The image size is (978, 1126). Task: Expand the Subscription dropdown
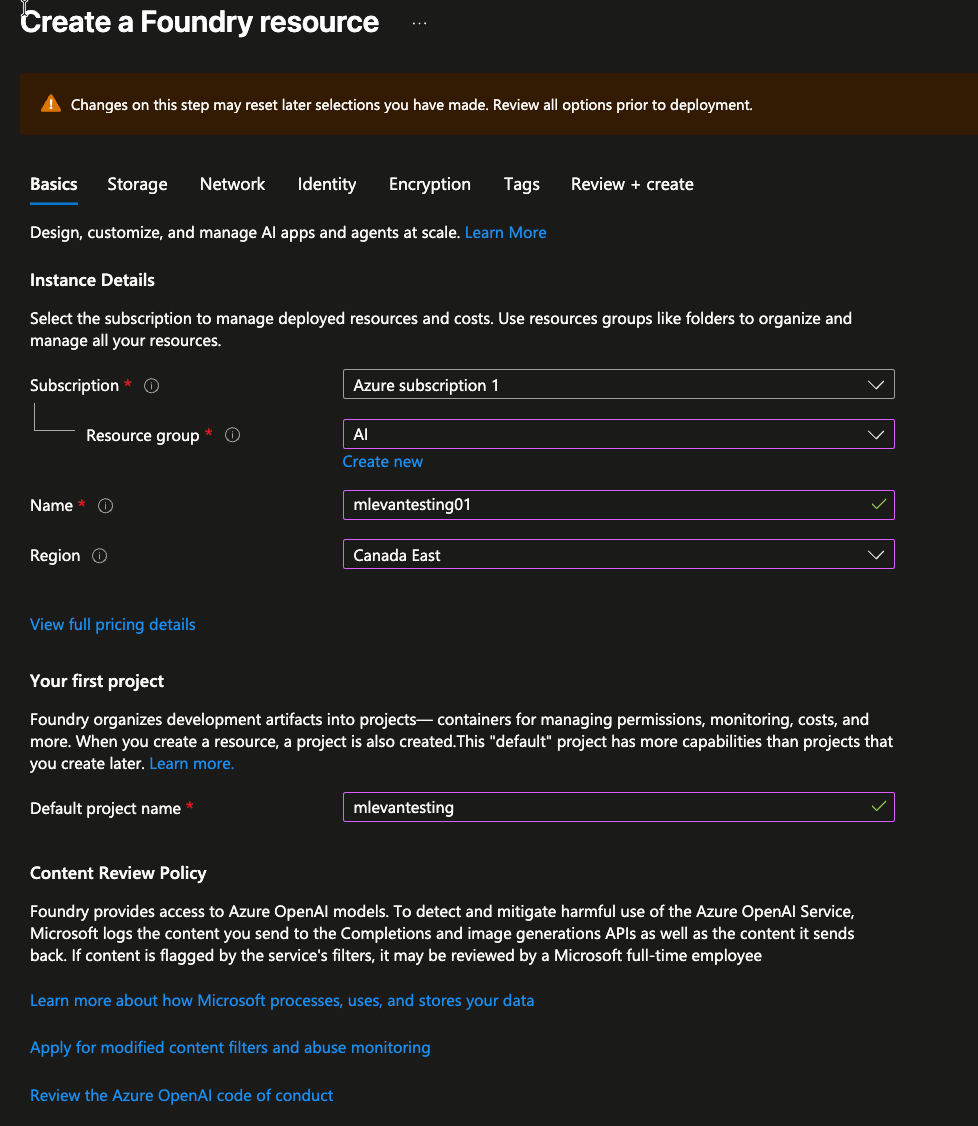(x=618, y=385)
